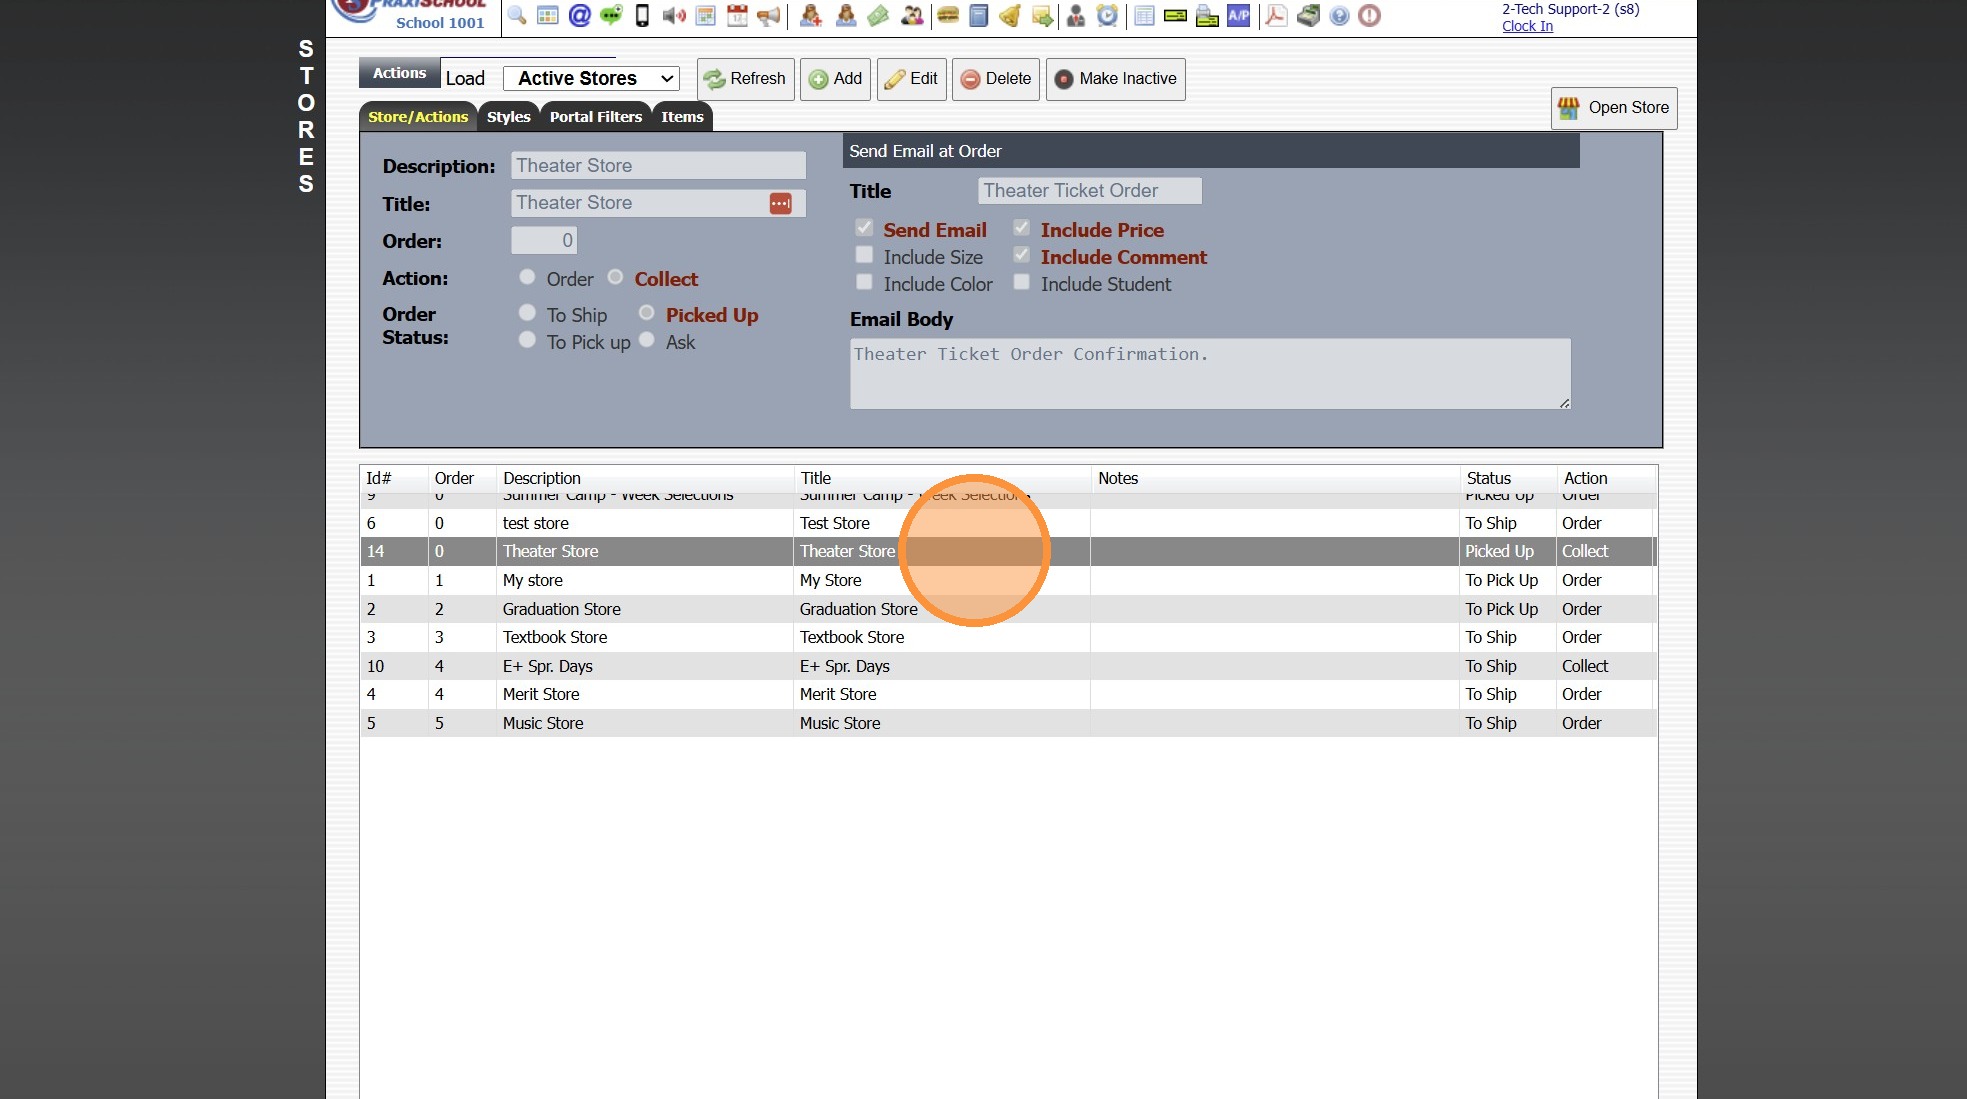Open the @ email icon
The height and width of the screenshot is (1099, 1967).
[579, 15]
